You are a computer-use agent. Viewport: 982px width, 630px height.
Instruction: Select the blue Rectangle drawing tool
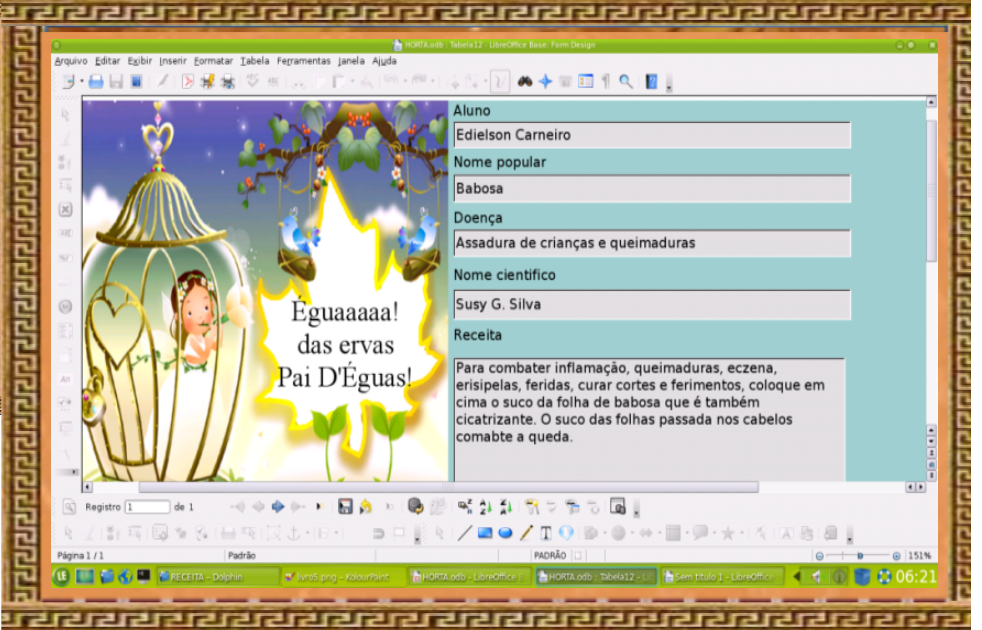click(485, 533)
